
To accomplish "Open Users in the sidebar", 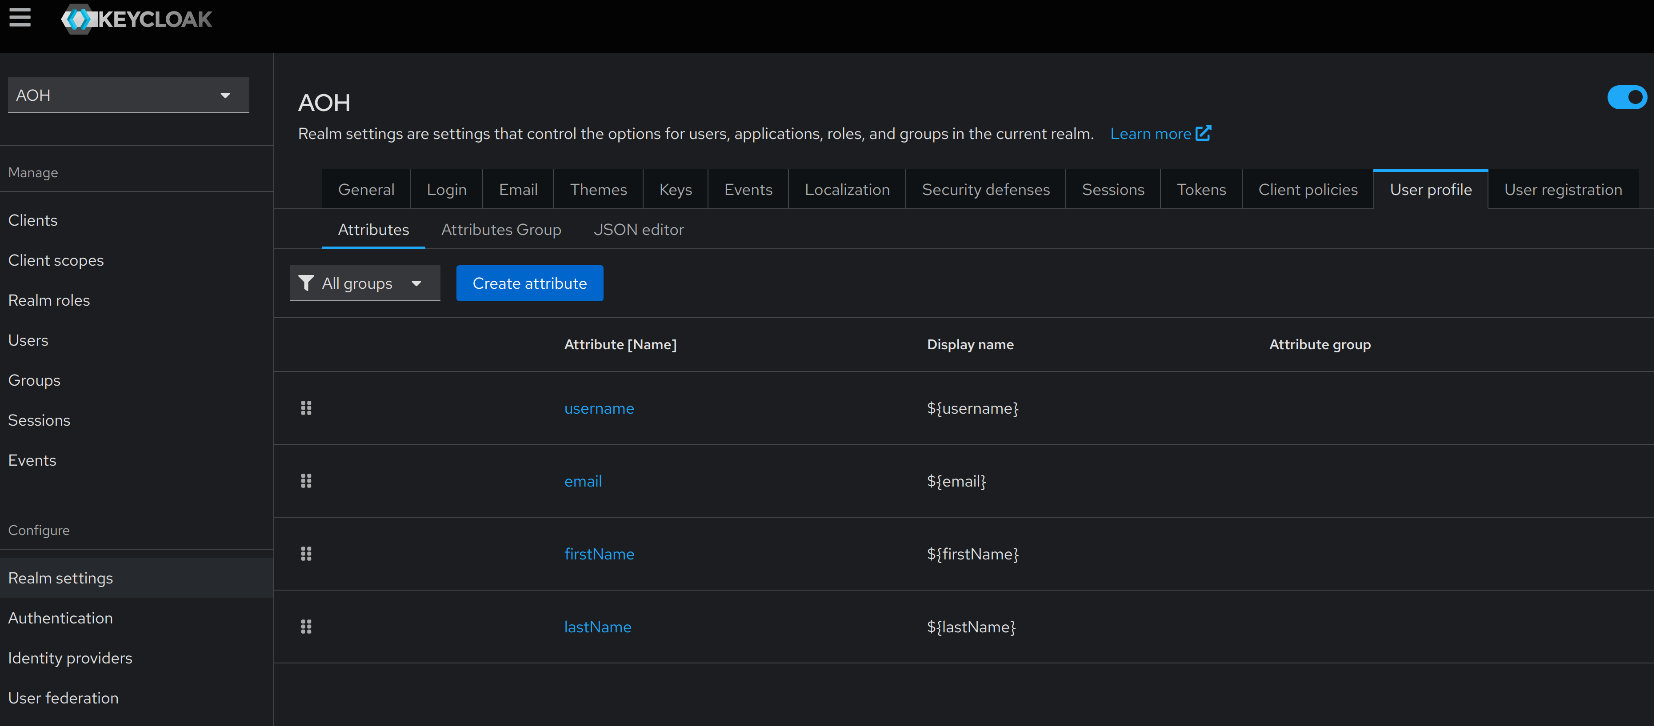I will [x=136, y=340].
